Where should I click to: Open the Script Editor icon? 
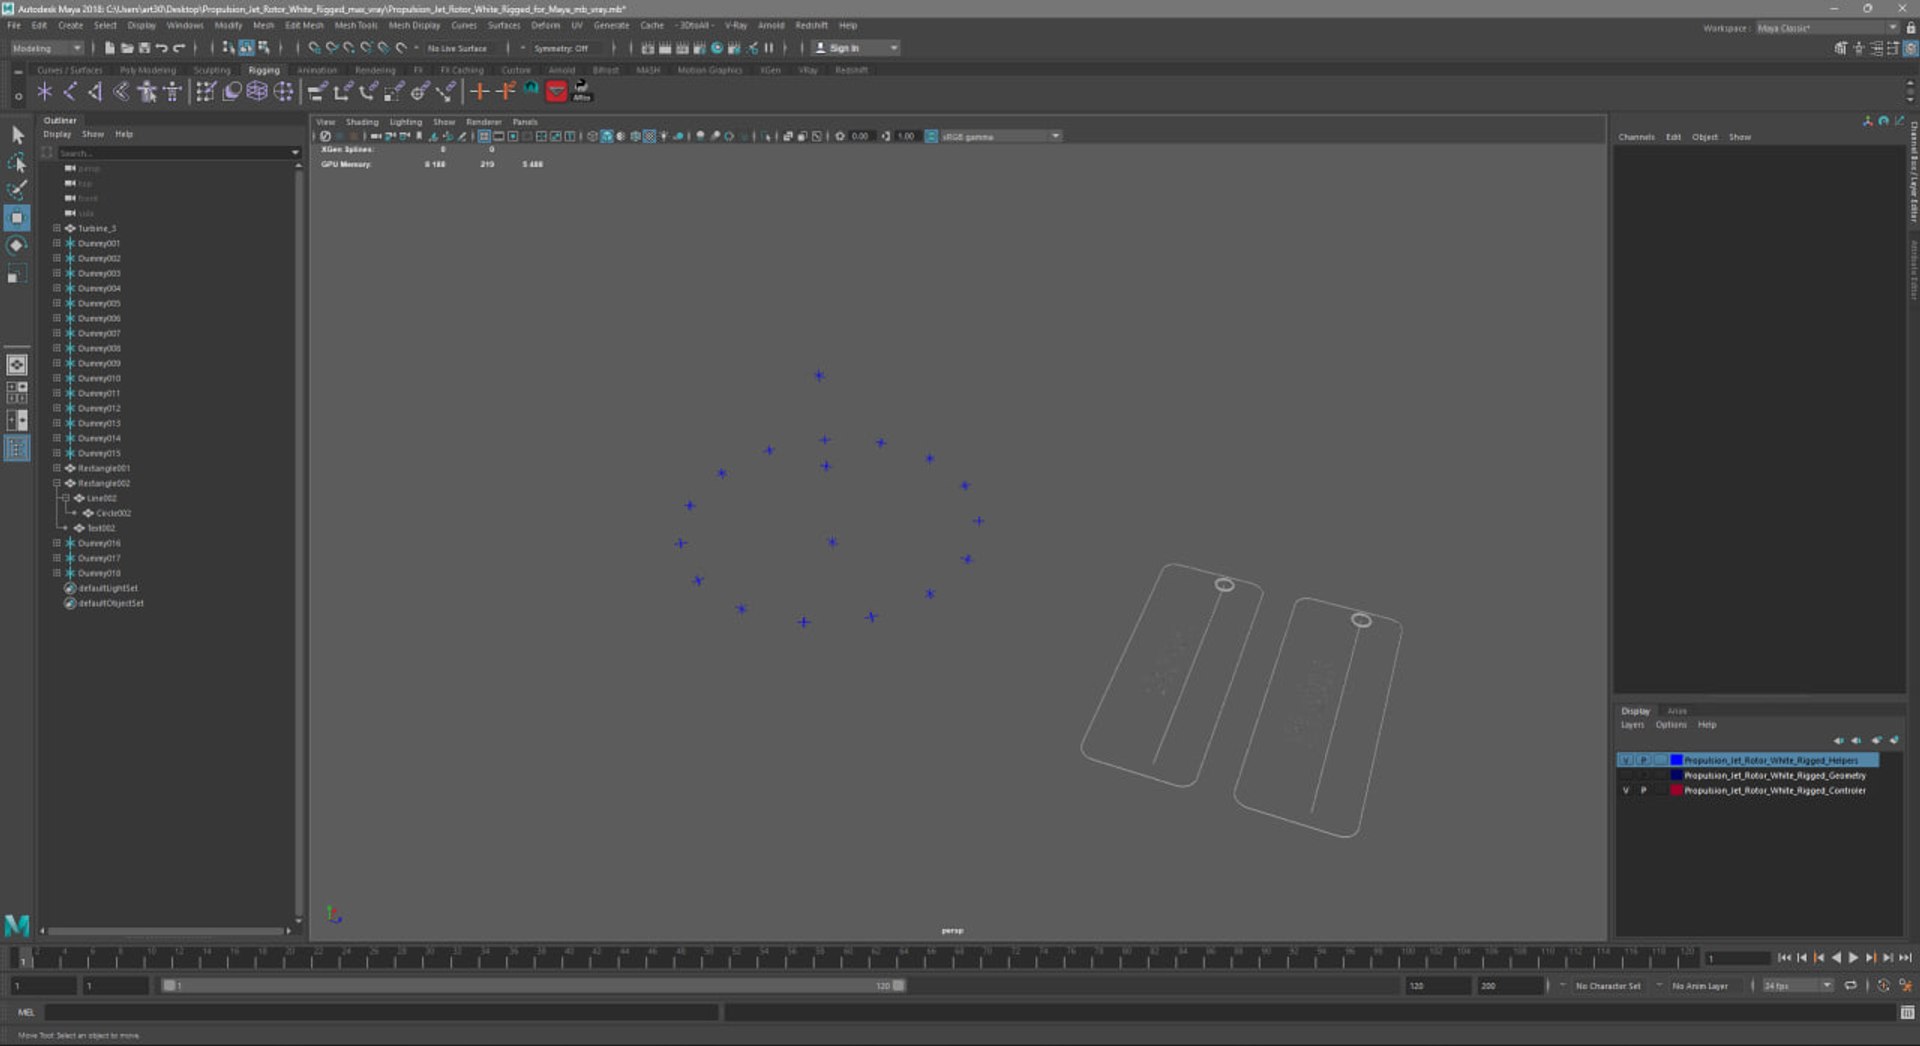tap(1907, 1013)
